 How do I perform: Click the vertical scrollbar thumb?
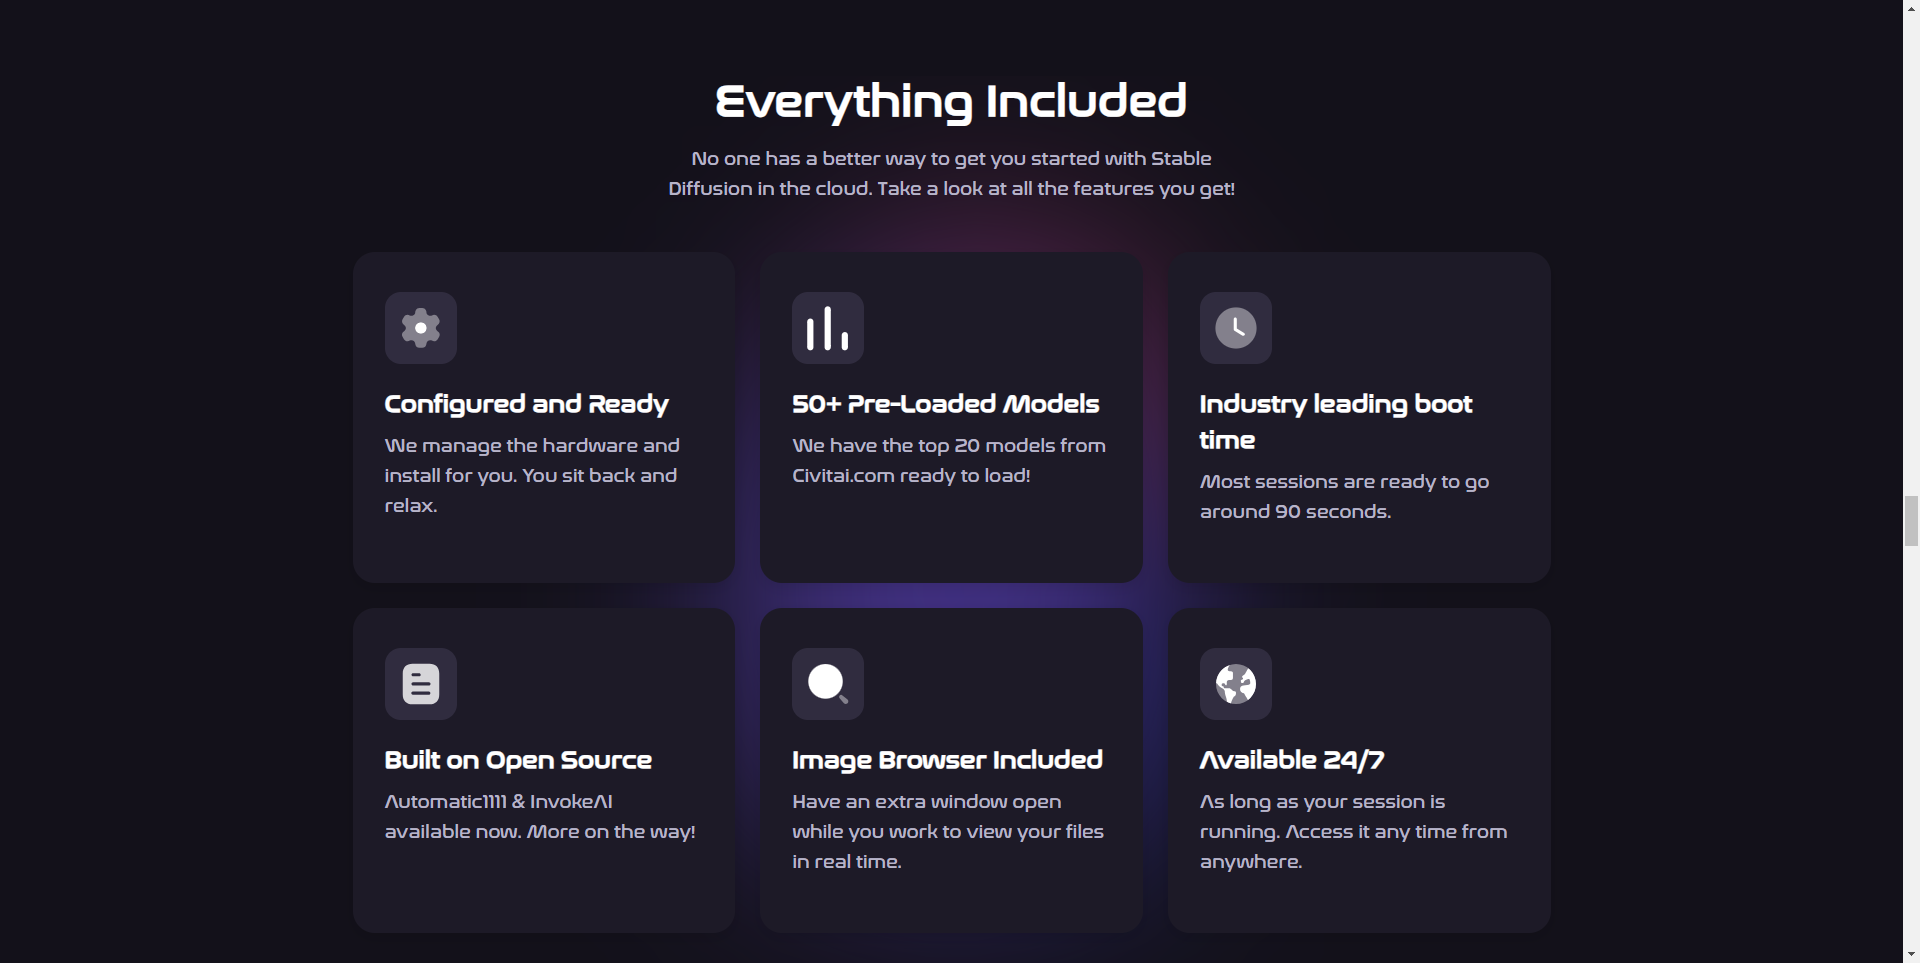[1911, 520]
